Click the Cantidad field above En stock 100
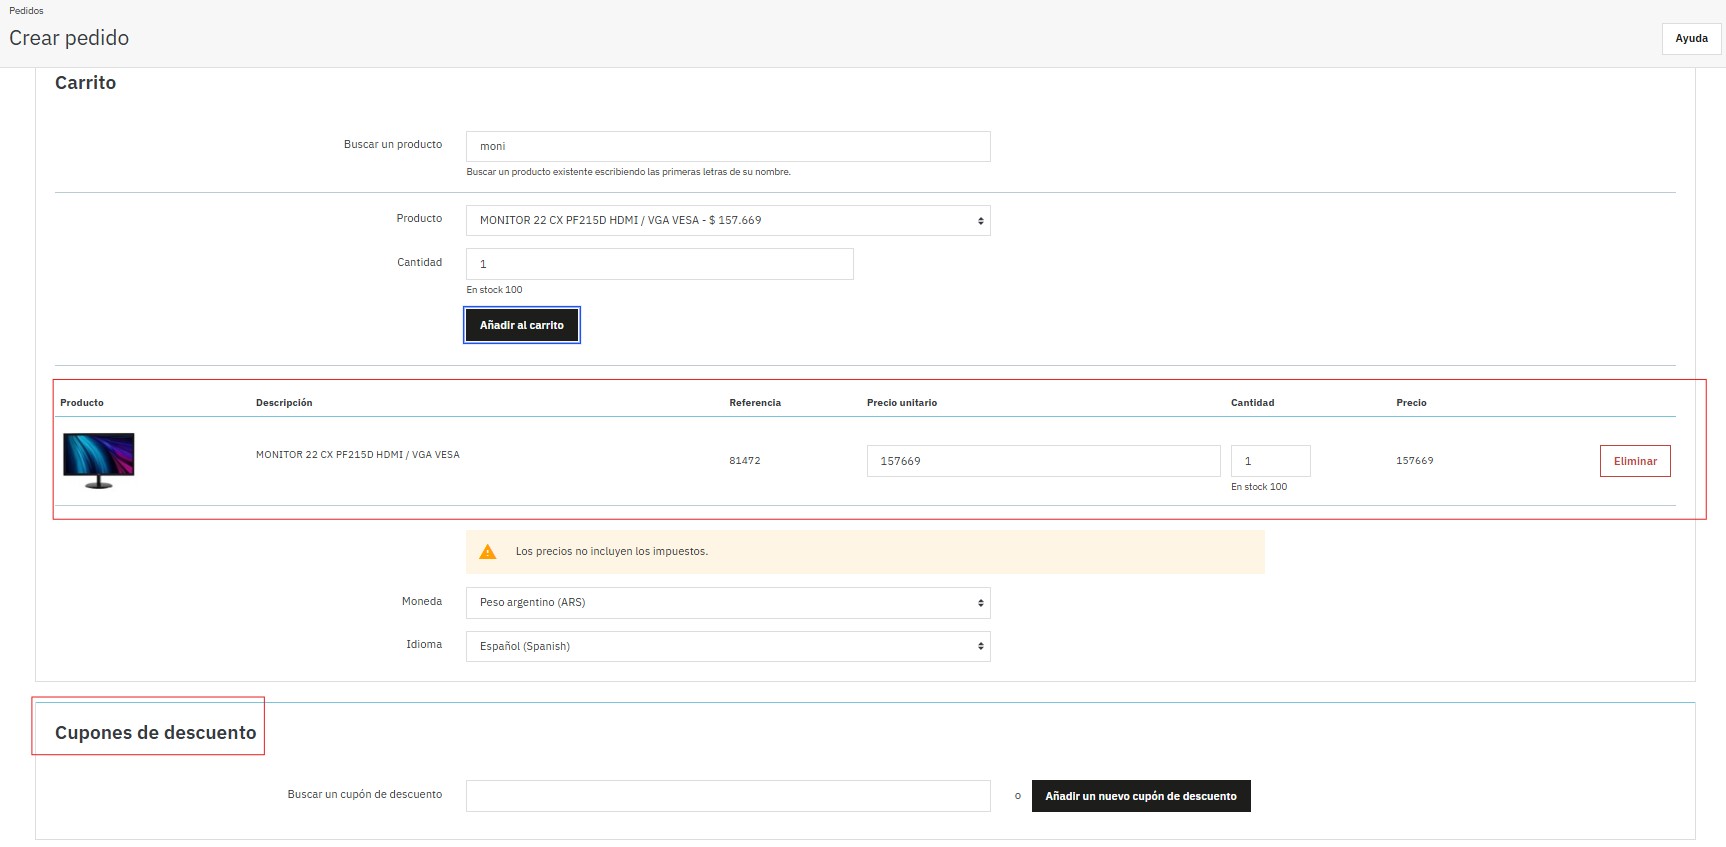This screenshot has height=847, width=1726. click(659, 264)
